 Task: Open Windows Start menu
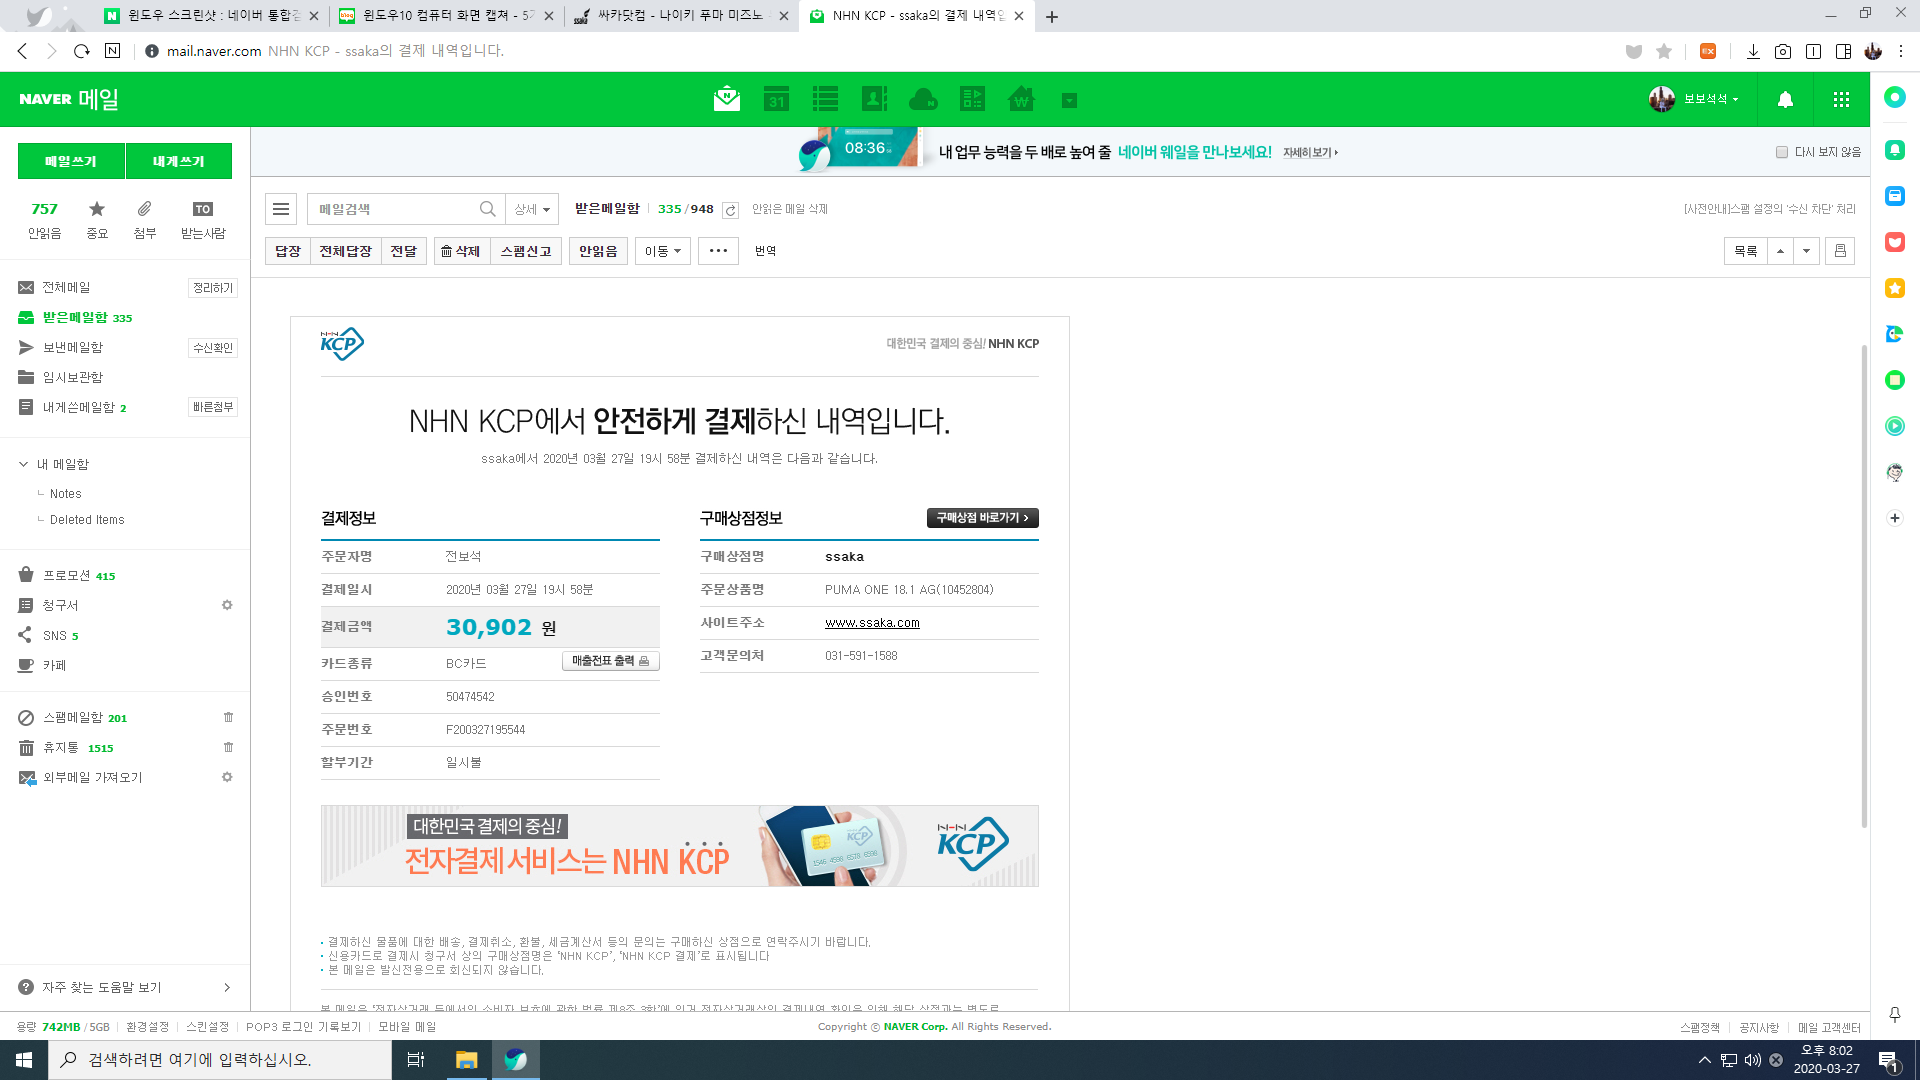[24, 1060]
